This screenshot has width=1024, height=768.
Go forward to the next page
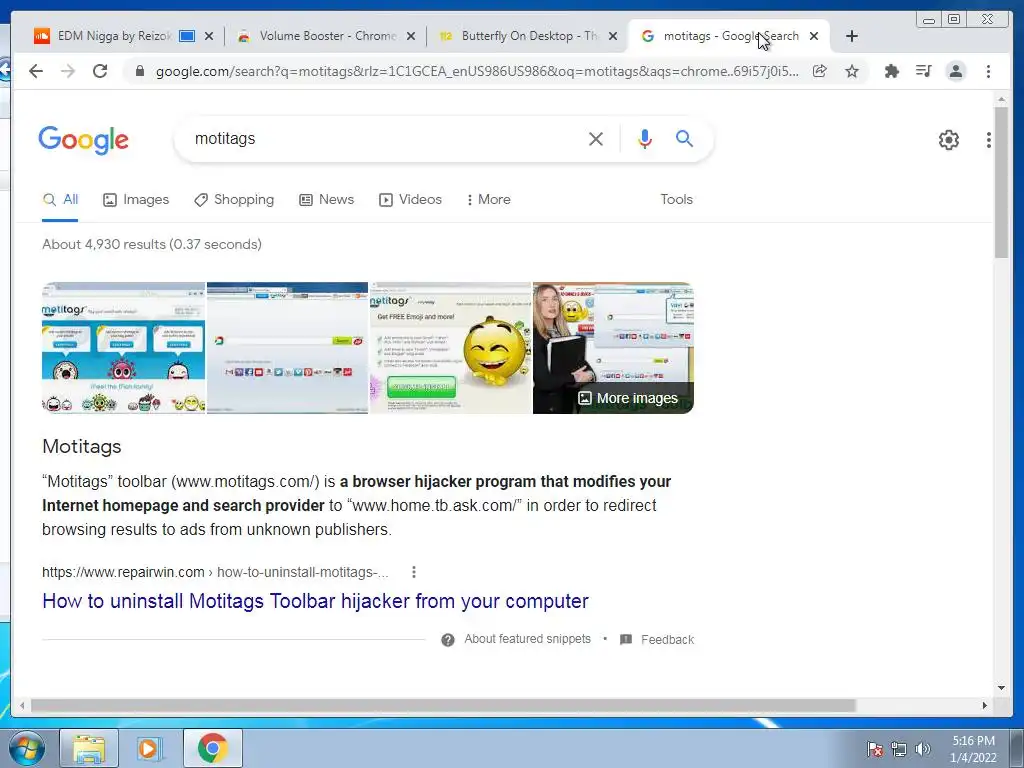(x=68, y=71)
